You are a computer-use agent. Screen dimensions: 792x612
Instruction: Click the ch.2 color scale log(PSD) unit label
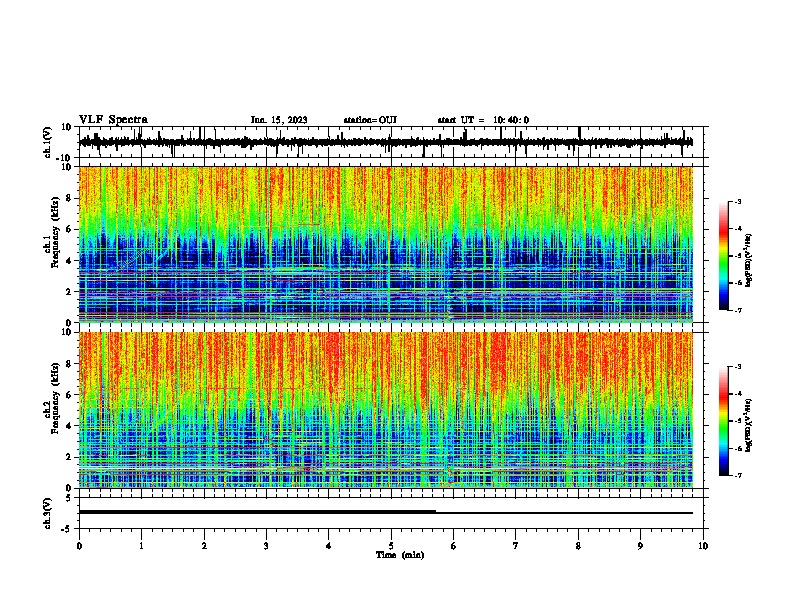click(749, 425)
